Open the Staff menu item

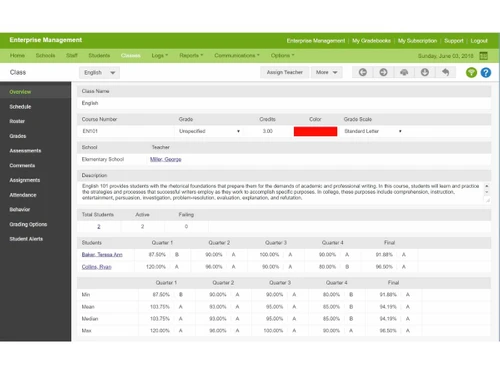(72, 55)
